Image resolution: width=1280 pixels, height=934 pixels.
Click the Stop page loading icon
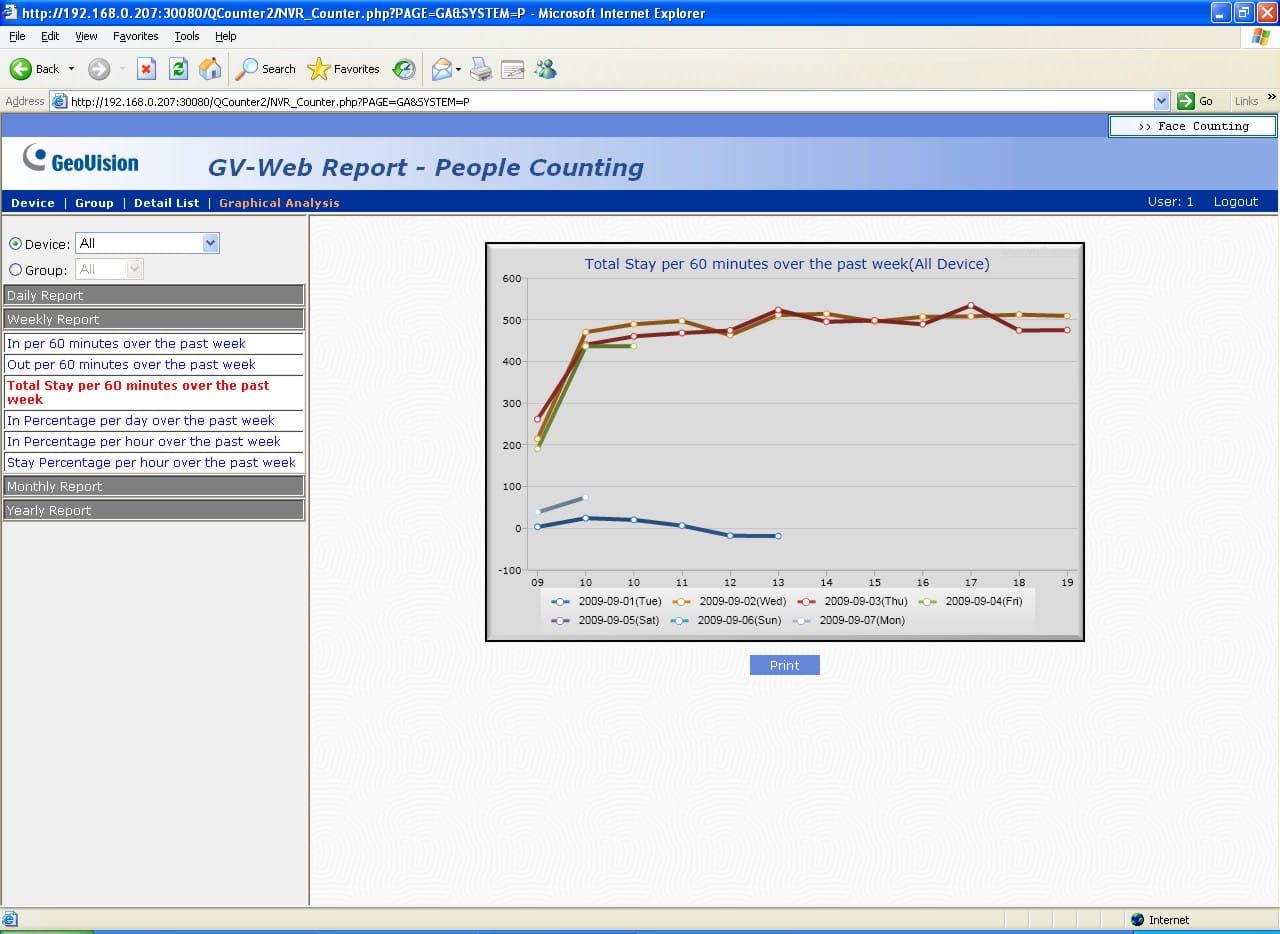(x=146, y=69)
